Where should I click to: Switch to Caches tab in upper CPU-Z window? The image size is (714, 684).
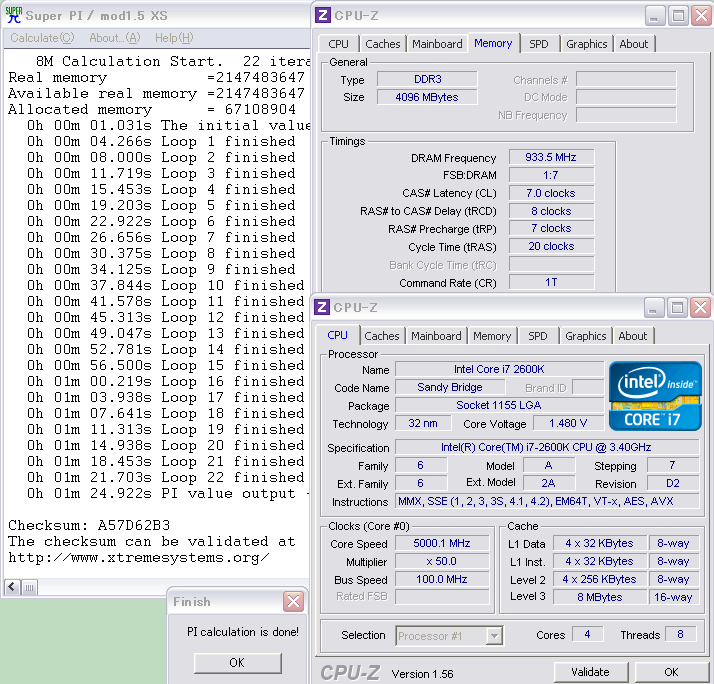click(382, 44)
